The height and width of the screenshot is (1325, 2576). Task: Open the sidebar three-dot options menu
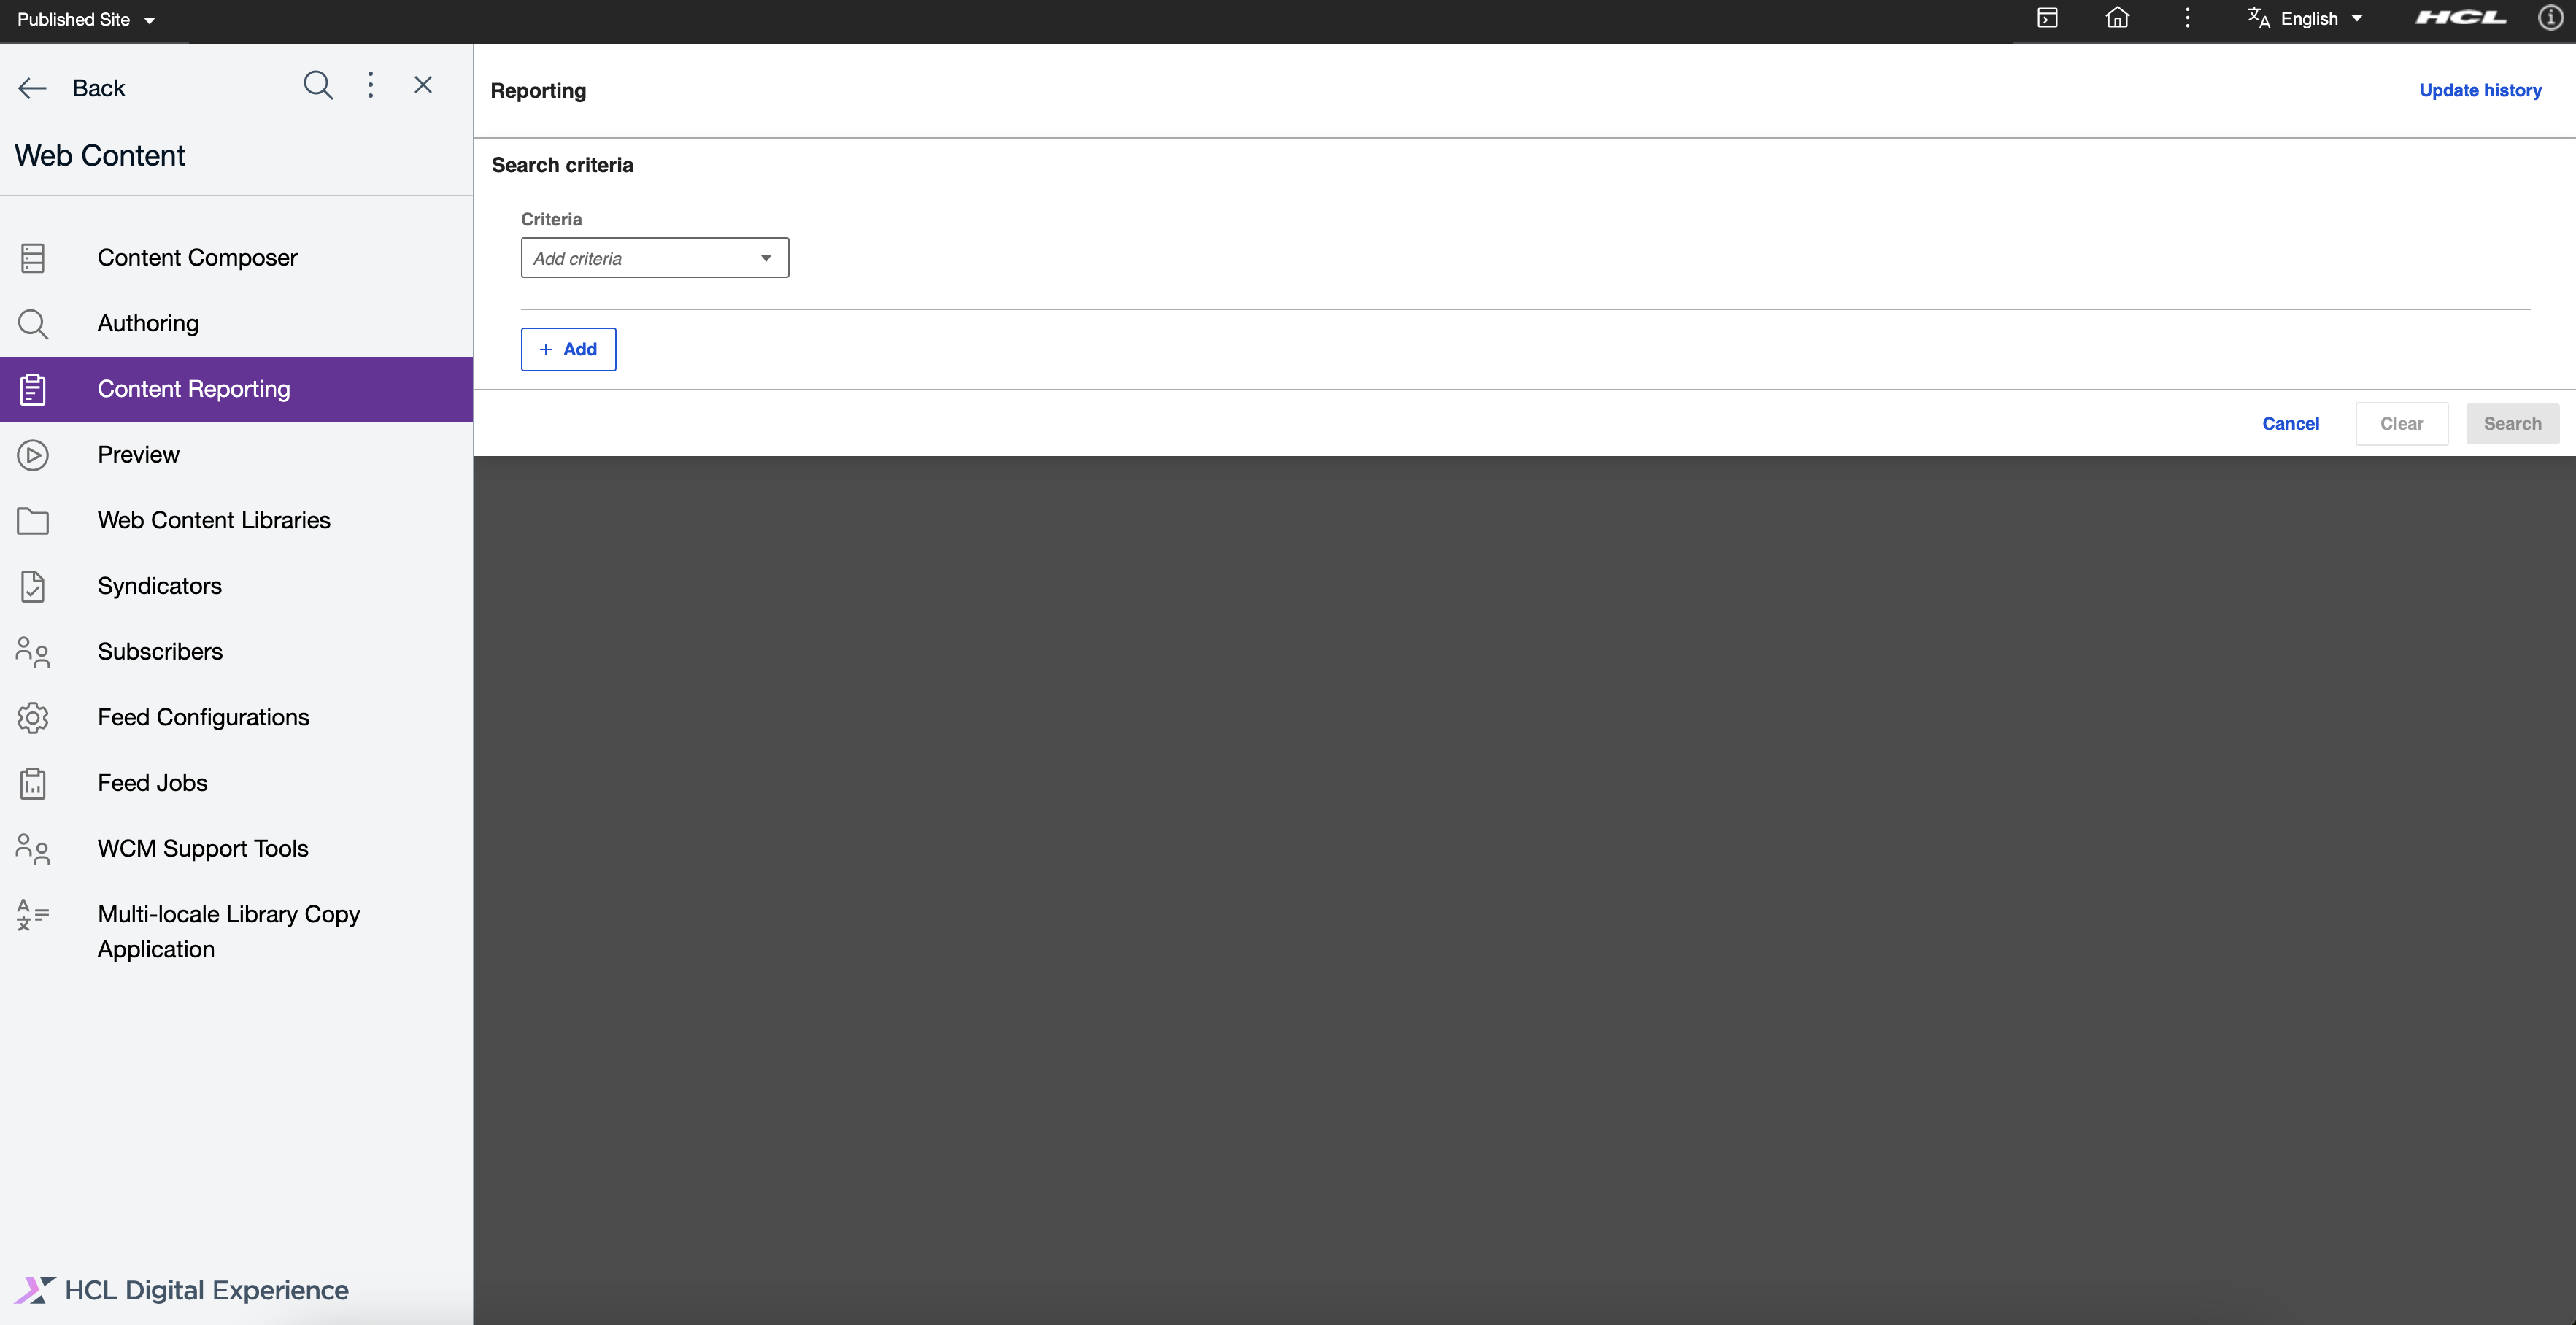point(371,85)
